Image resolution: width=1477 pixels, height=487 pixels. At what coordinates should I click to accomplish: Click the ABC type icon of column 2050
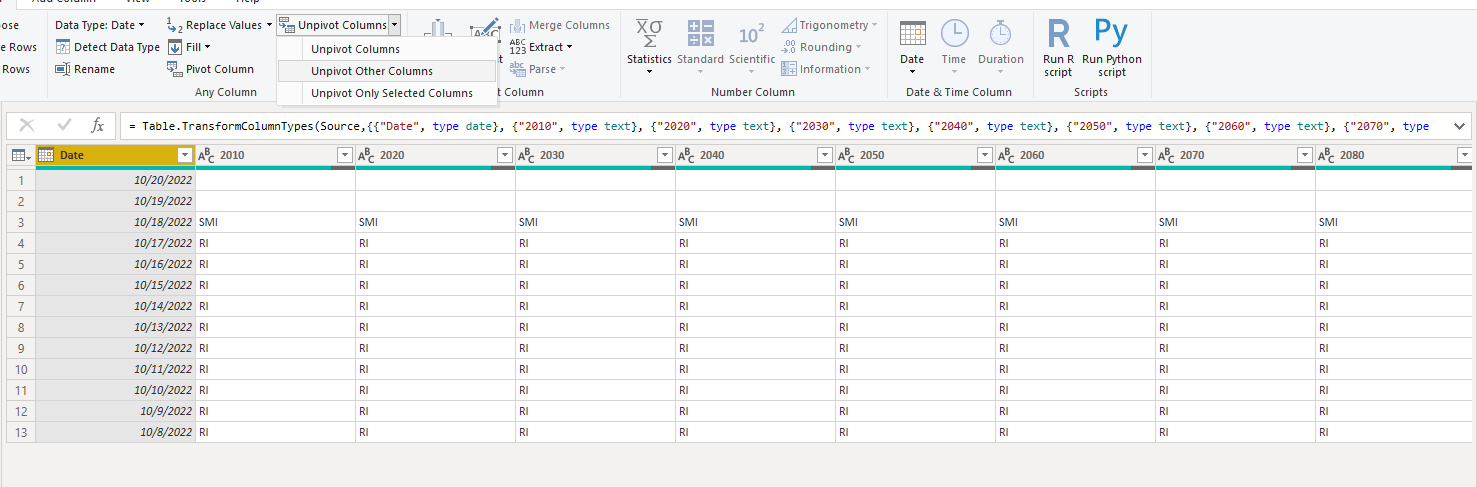click(x=846, y=155)
